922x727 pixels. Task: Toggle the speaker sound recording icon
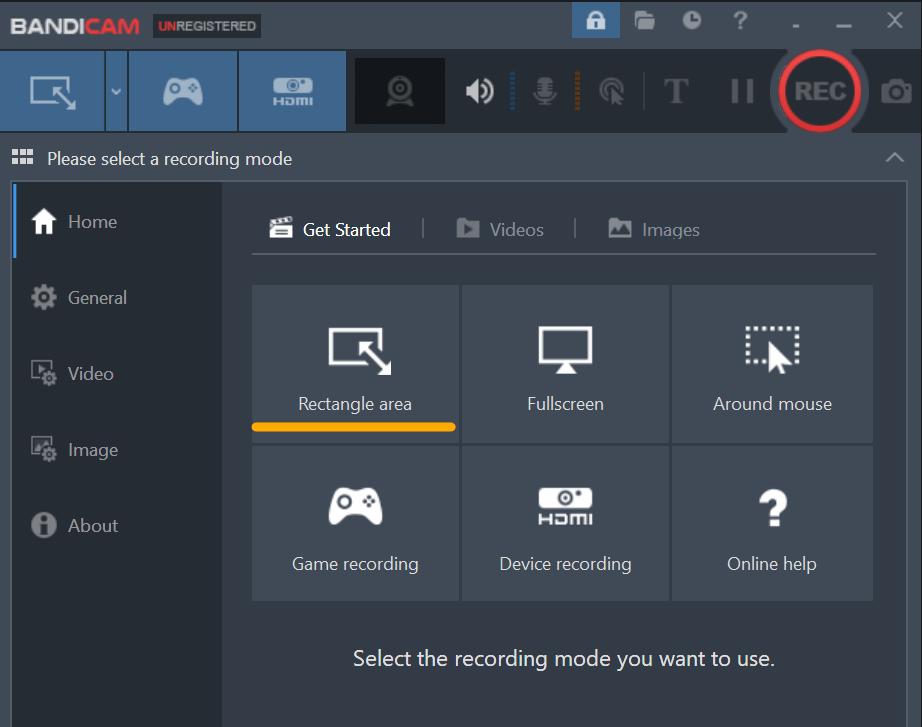pos(480,91)
